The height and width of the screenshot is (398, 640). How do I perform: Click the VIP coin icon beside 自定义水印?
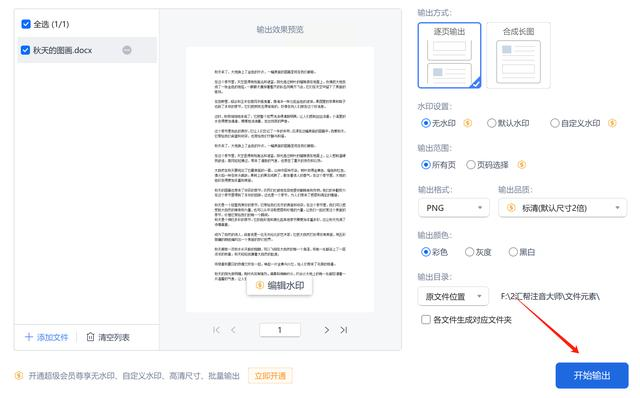[612, 123]
